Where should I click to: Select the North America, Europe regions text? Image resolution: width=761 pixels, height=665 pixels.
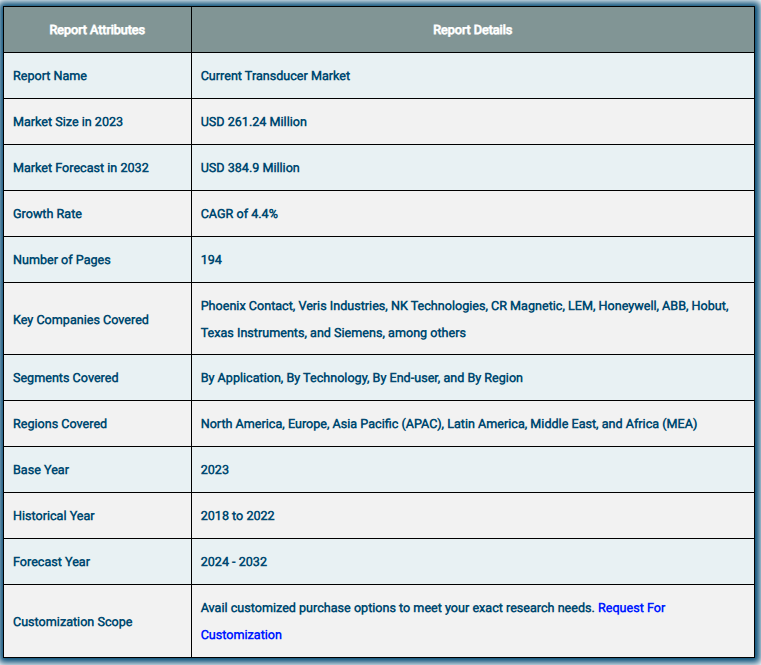[x=449, y=424]
